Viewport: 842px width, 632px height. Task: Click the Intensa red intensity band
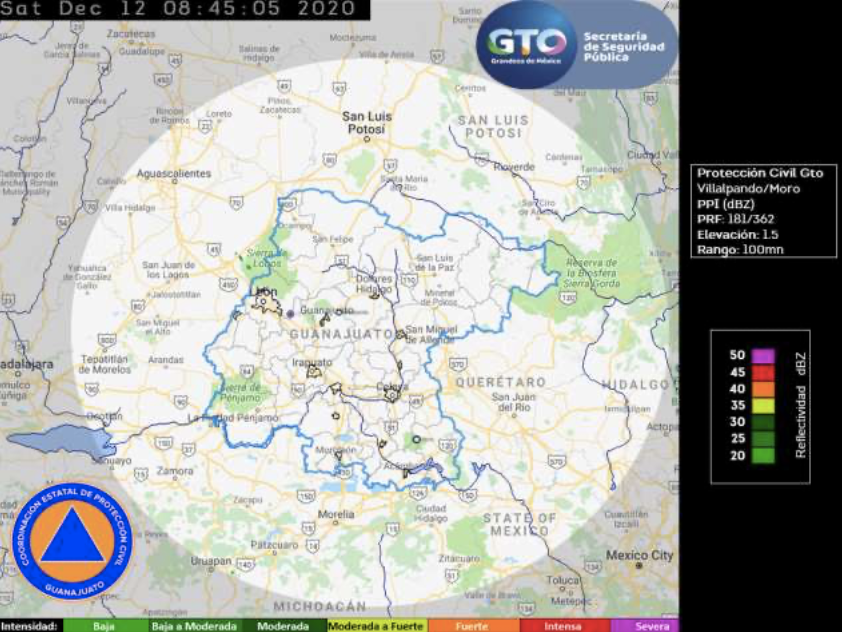(564, 626)
